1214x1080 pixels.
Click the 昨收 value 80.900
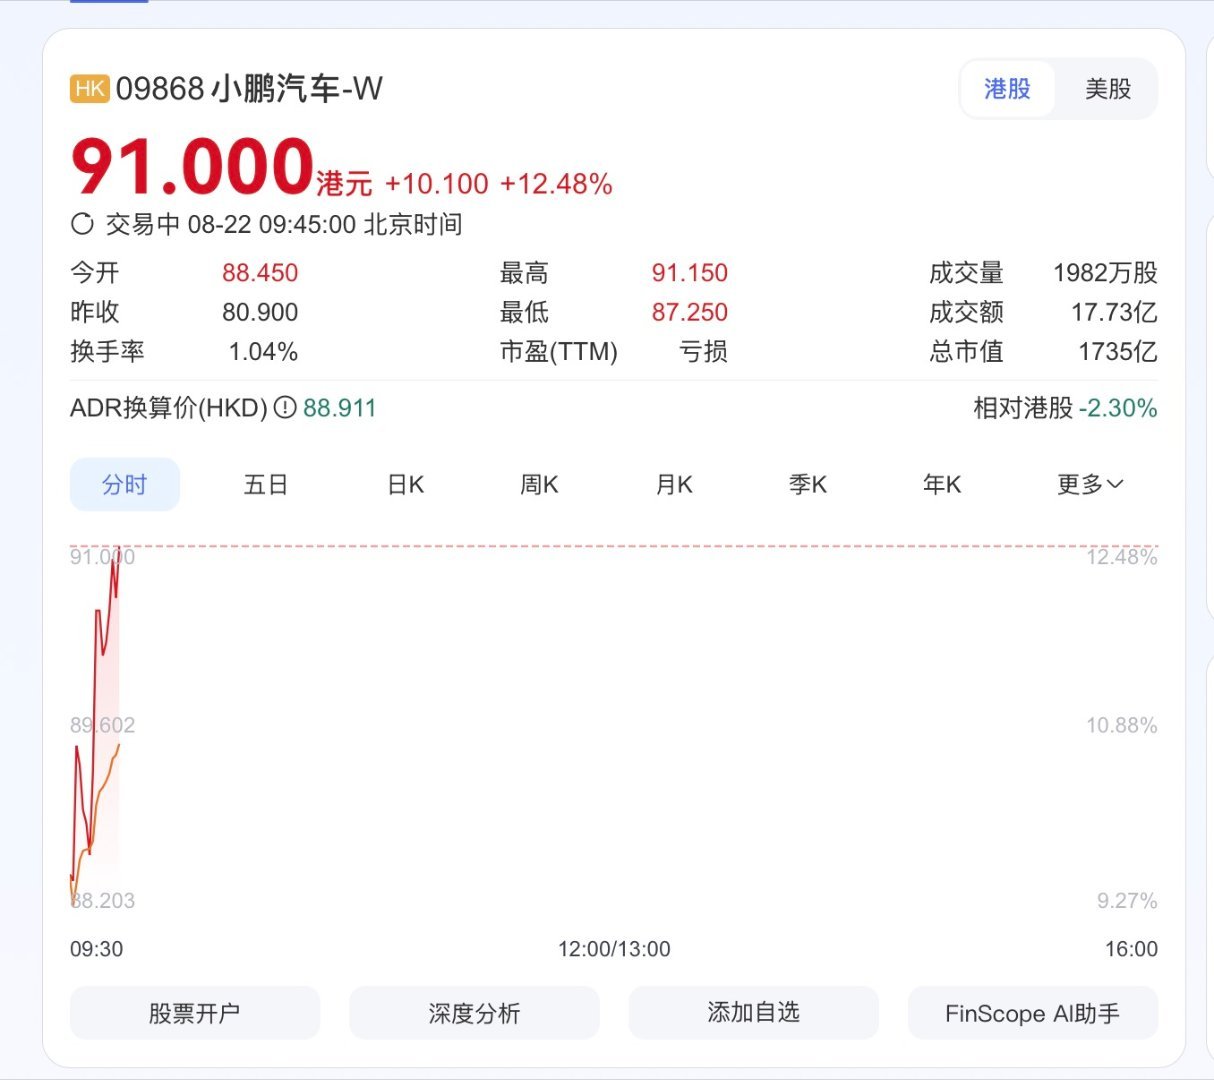pos(260,312)
